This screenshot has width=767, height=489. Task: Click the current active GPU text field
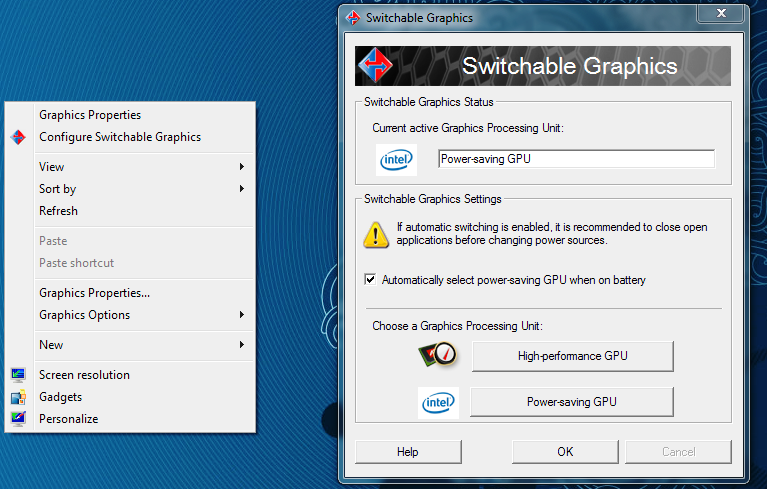pos(576,159)
